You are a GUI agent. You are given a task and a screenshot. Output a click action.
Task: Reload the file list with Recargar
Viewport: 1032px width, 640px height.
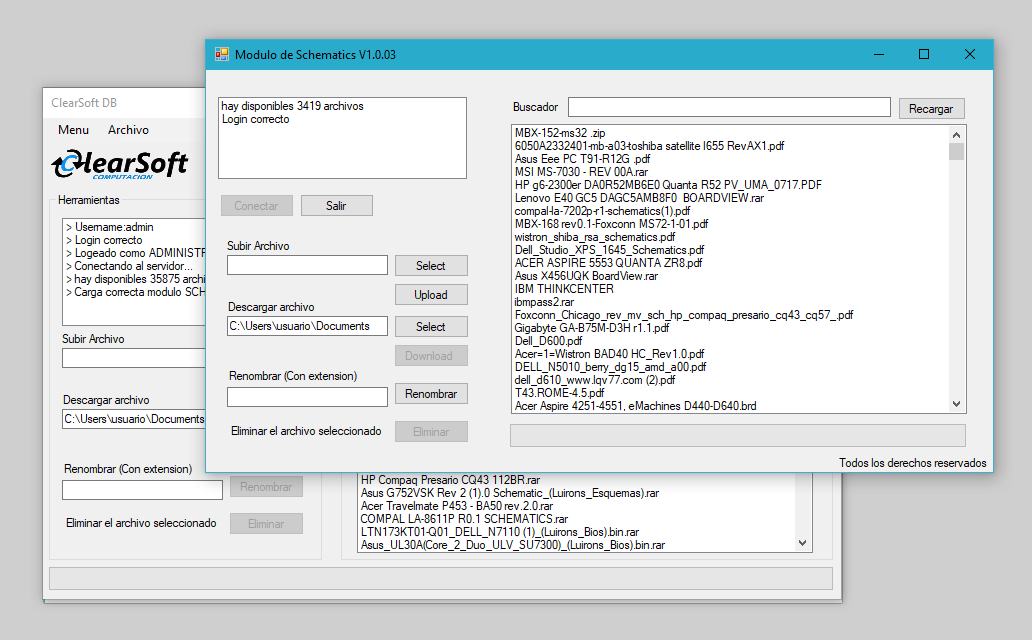tap(931, 108)
